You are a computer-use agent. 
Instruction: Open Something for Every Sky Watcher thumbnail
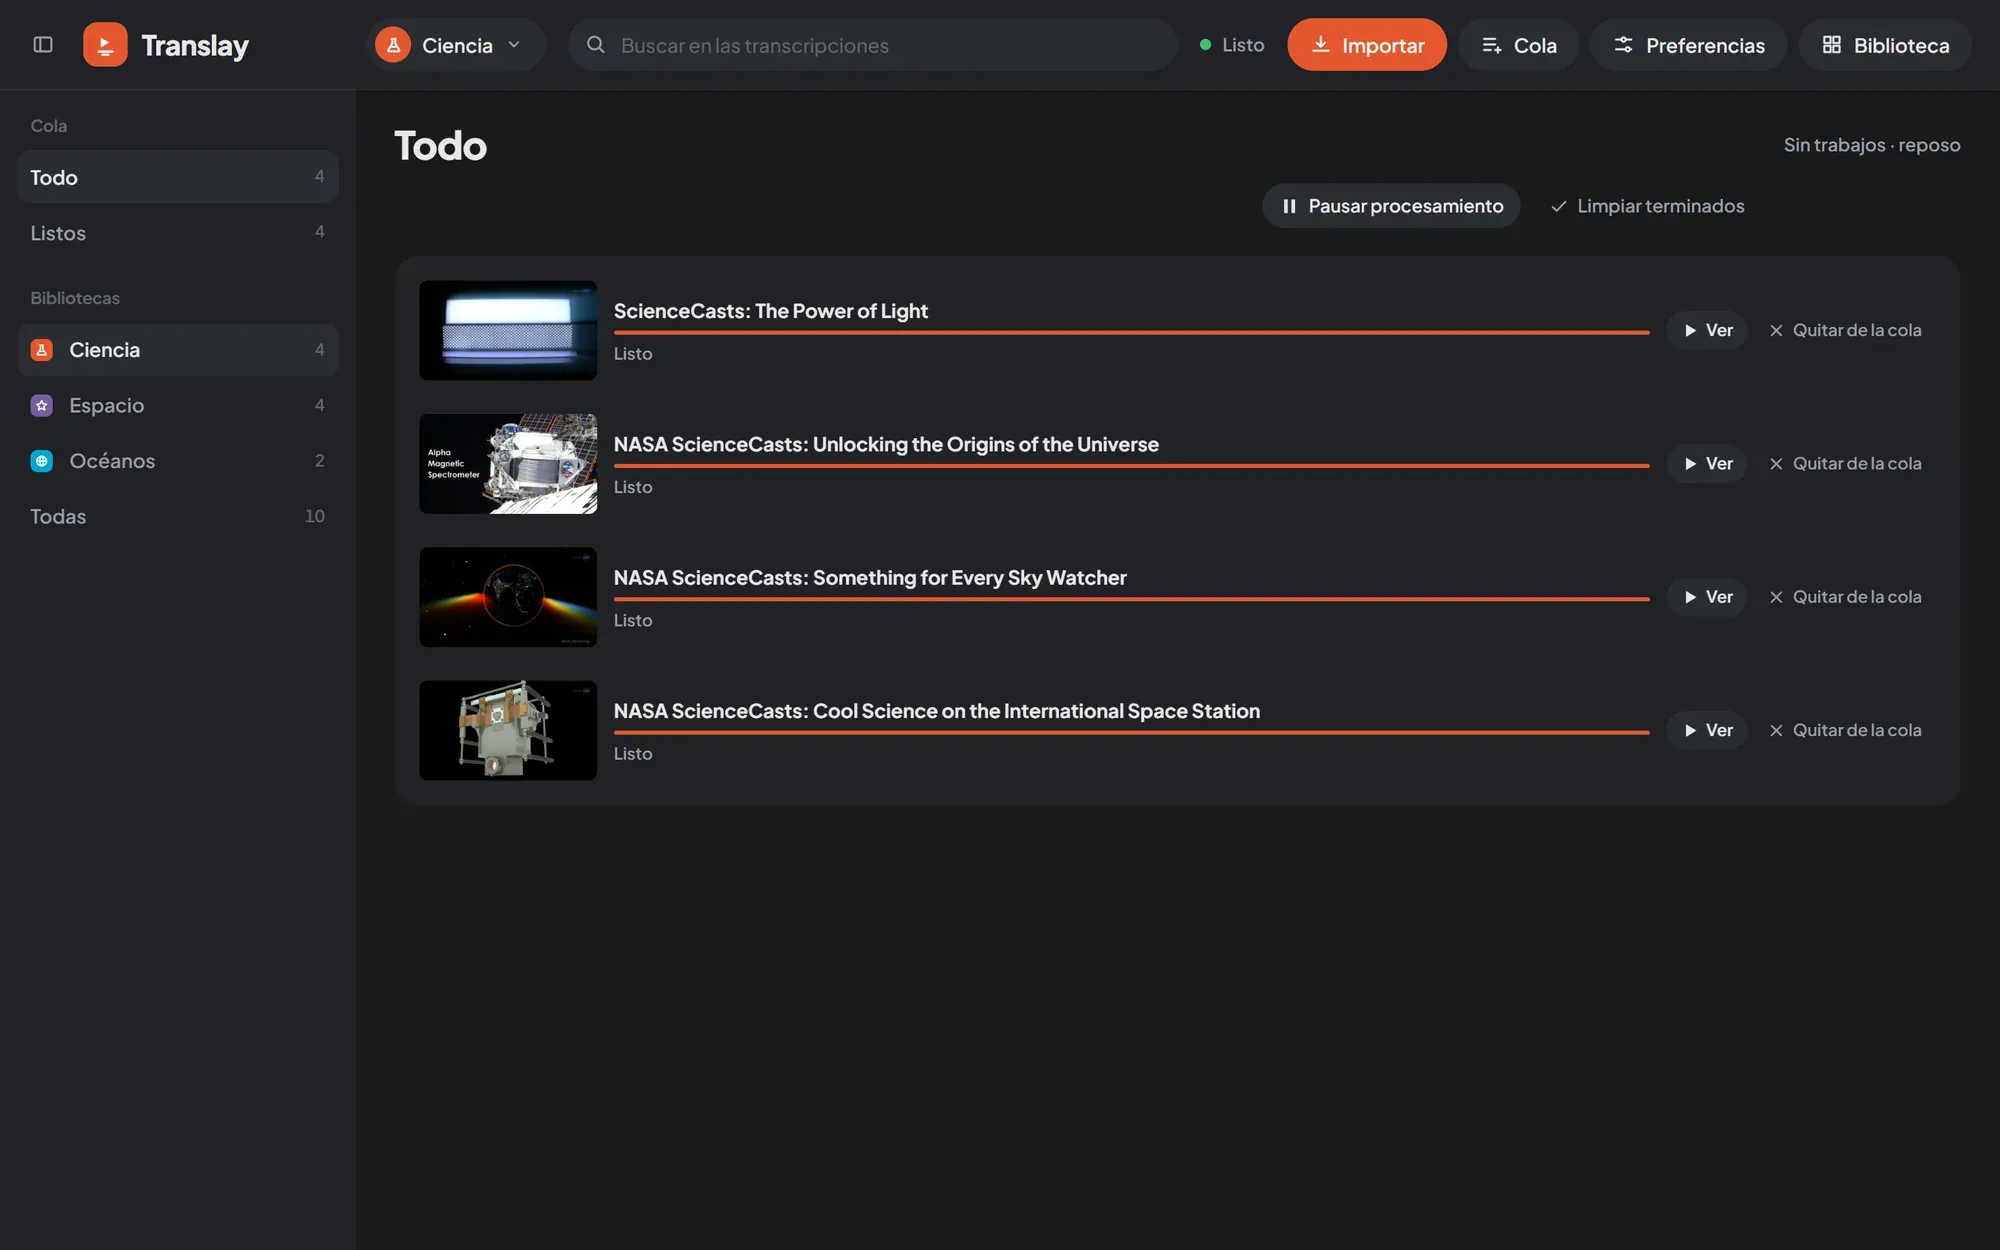508,597
